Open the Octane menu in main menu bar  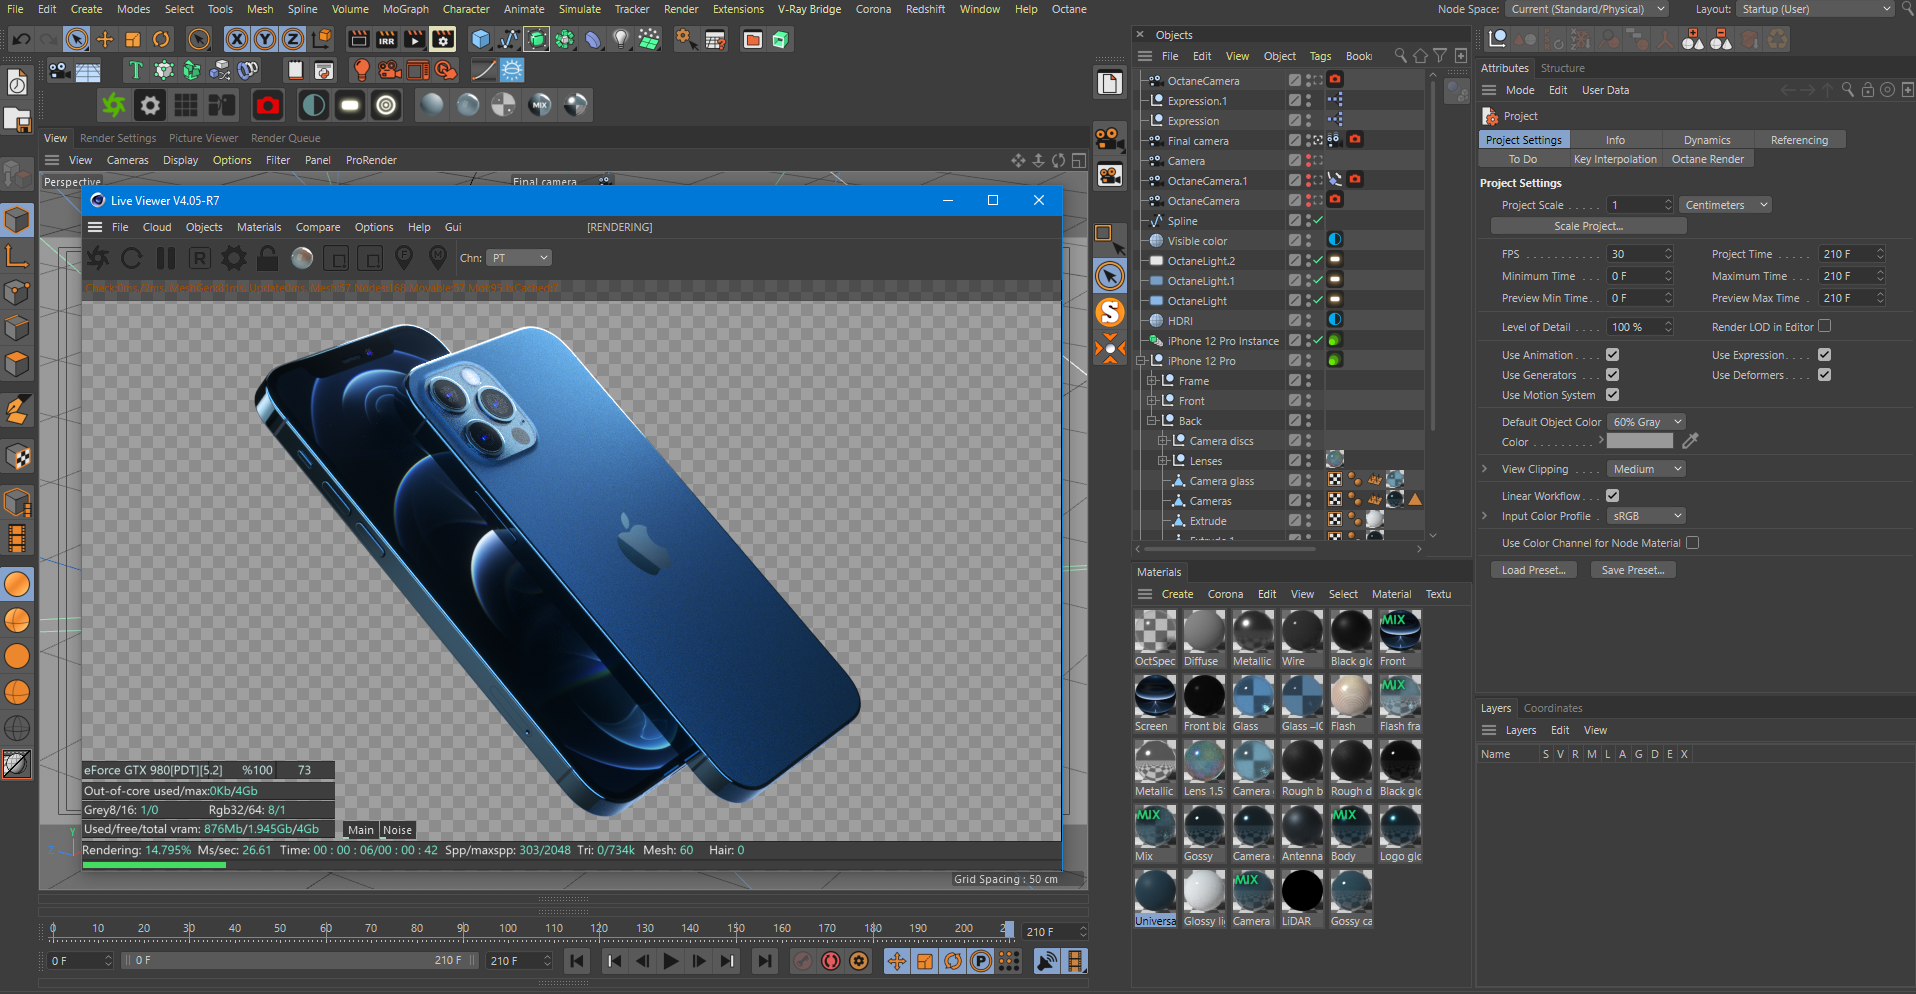[x=1069, y=9]
